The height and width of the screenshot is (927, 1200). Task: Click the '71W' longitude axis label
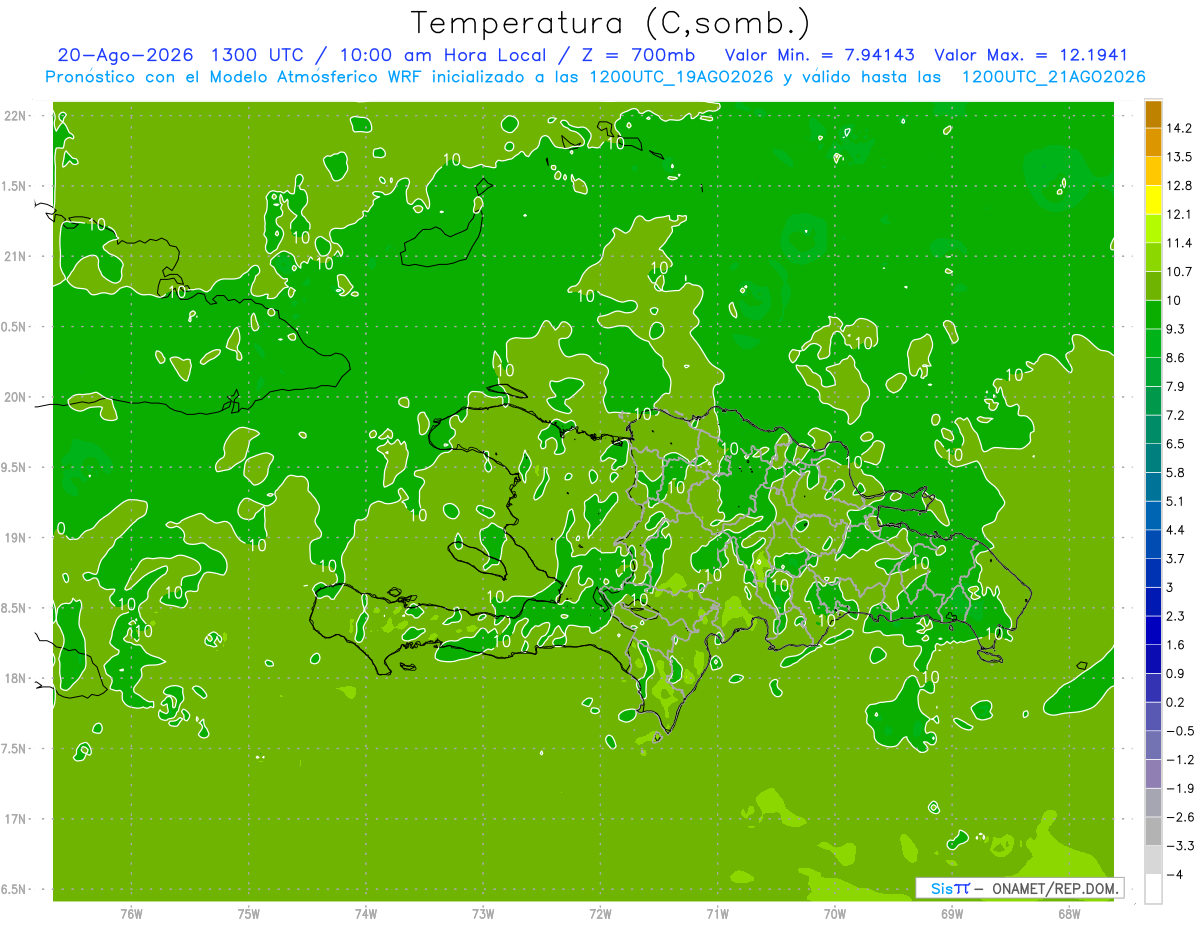point(717,915)
